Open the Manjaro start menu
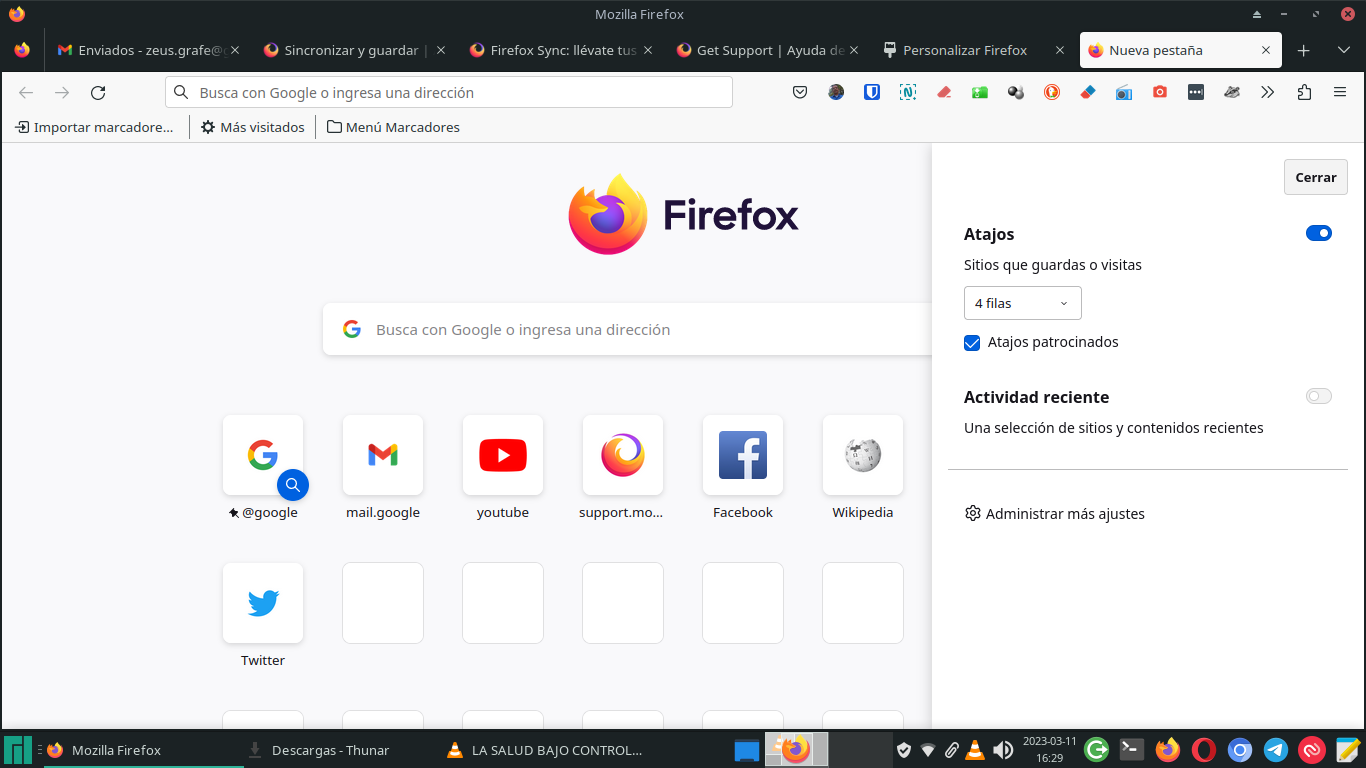The image size is (1366, 768). coord(17,750)
